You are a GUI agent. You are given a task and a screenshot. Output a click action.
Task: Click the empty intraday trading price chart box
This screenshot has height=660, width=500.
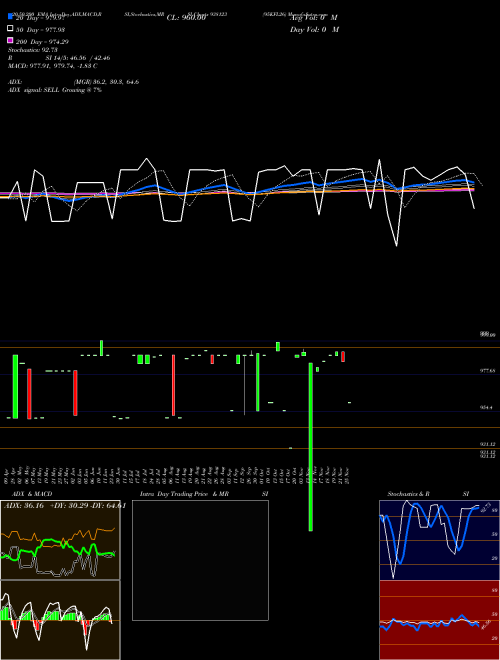[200, 560]
